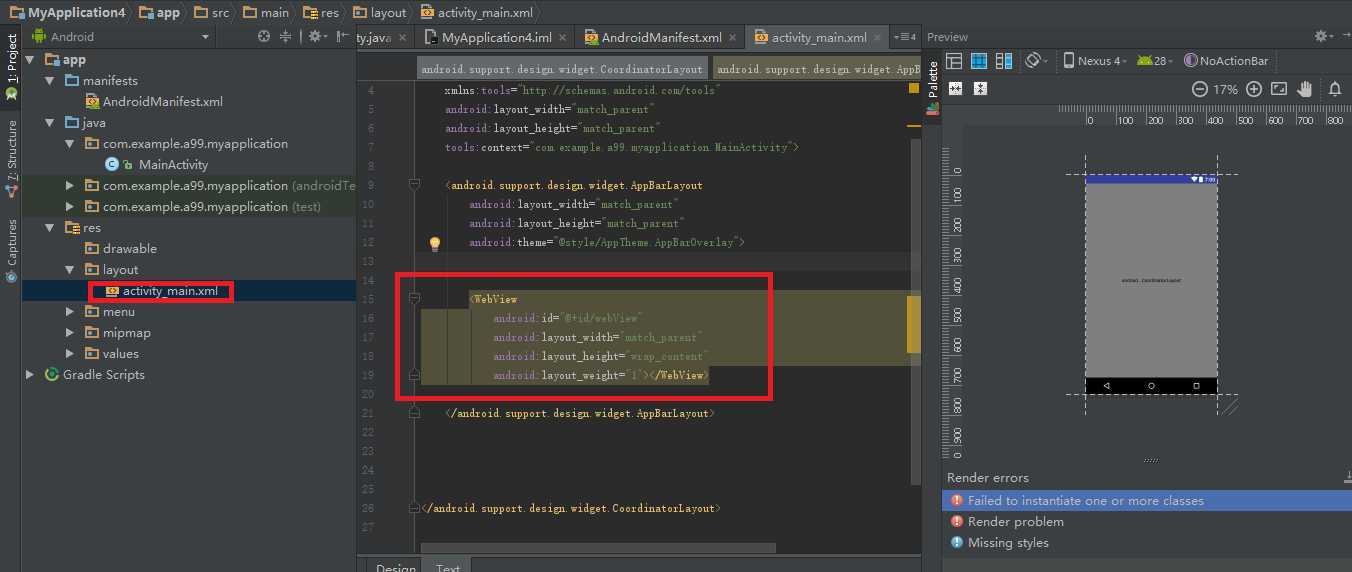Switch preview to Blueprint view icon
Screen dimensions: 1352x572
point(979,61)
